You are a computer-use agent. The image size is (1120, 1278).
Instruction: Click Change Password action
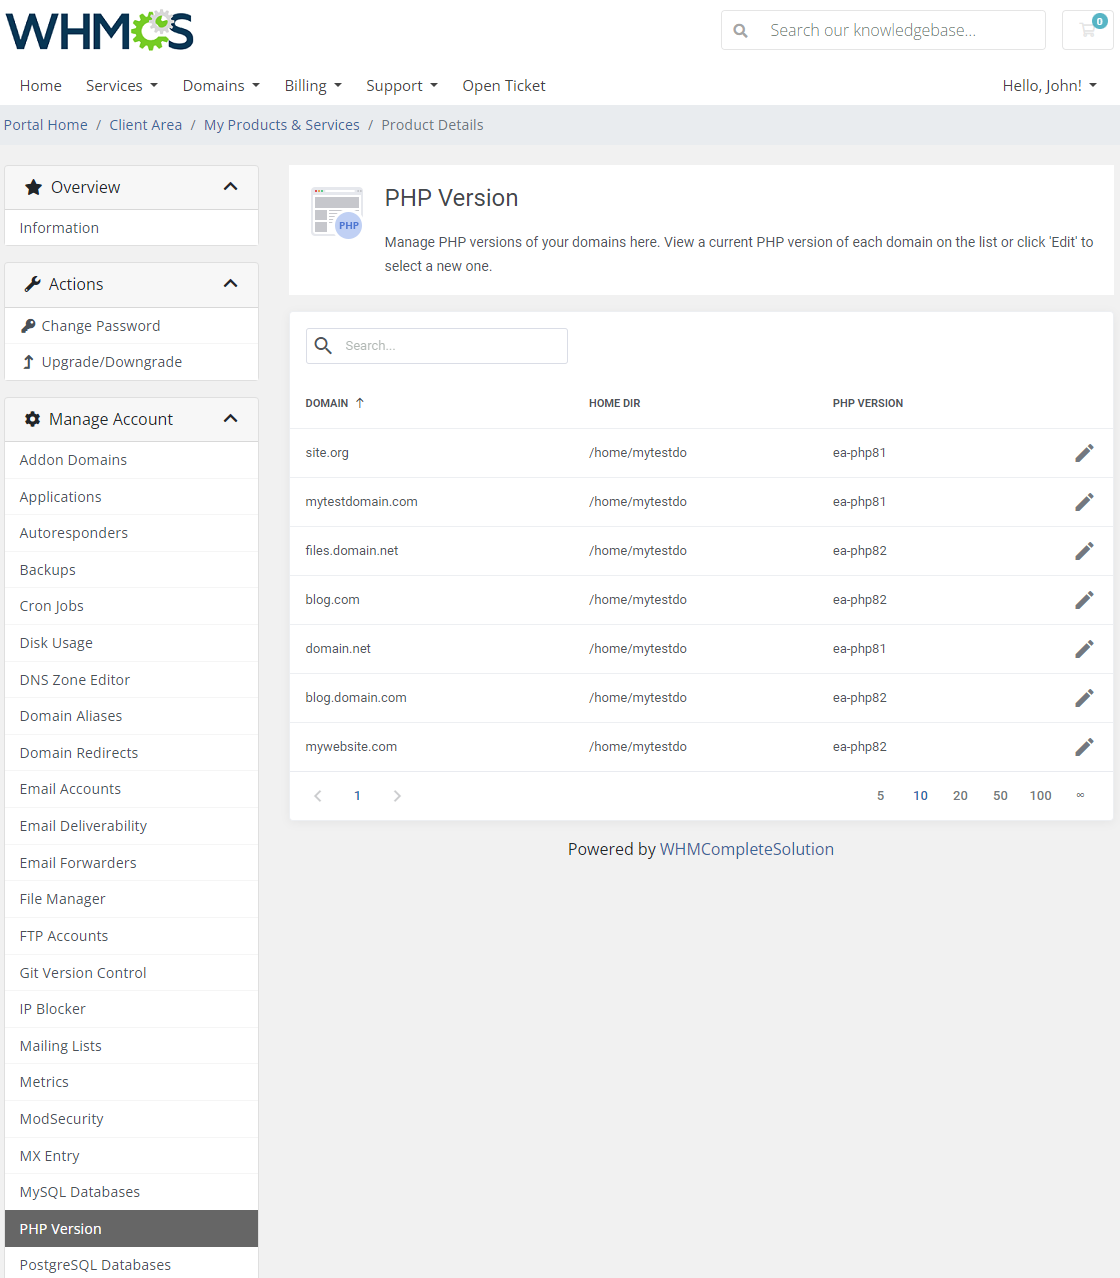[131, 326]
